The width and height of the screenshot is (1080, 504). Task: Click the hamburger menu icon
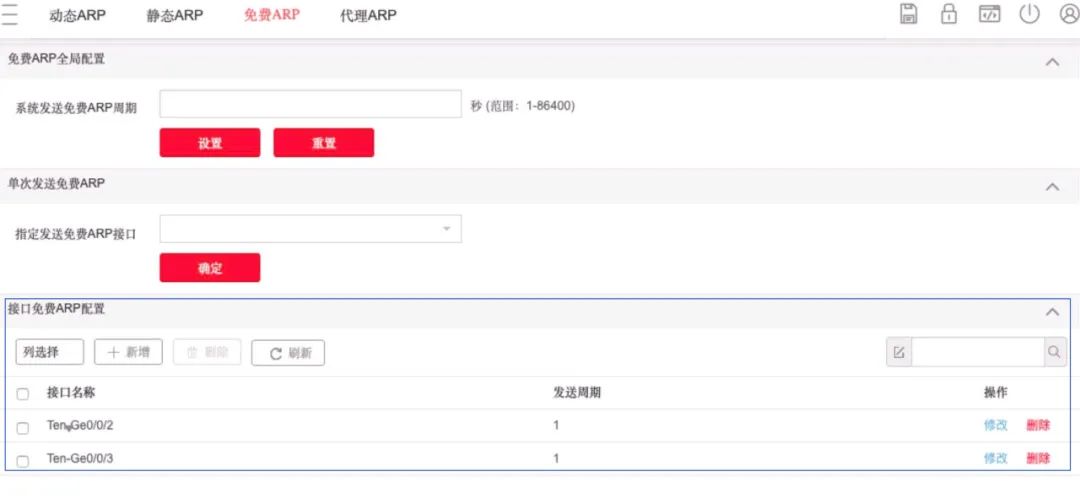point(10,15)
